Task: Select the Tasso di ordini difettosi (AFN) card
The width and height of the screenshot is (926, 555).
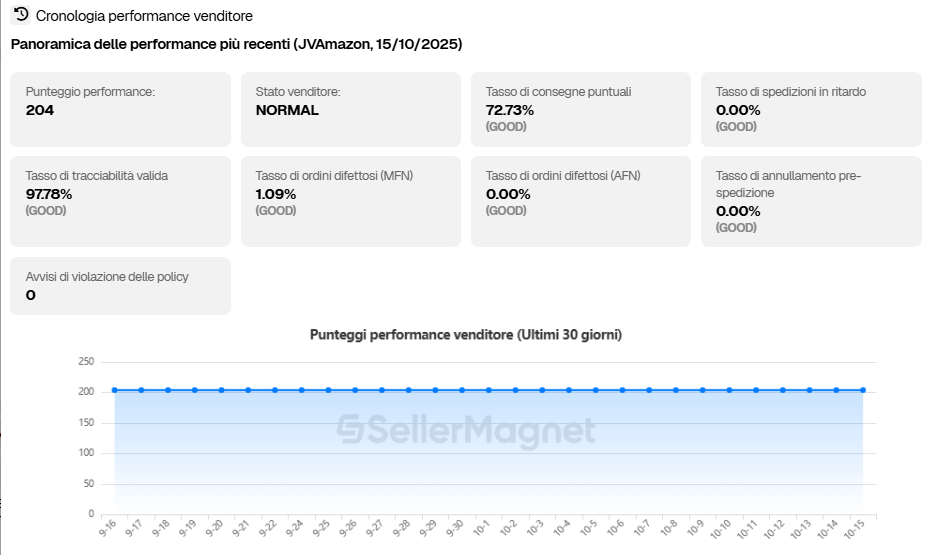Action: [x=580, y=201]
